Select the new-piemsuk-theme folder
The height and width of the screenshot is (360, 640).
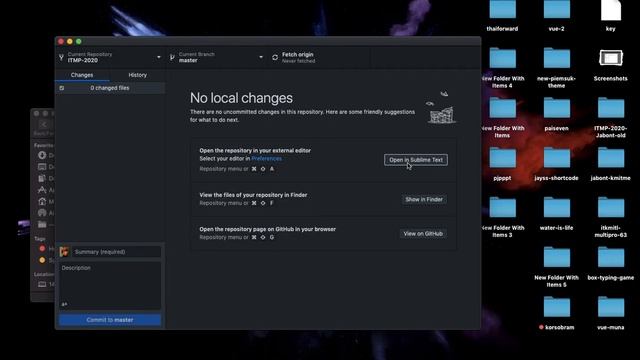[x=556, y=68]
